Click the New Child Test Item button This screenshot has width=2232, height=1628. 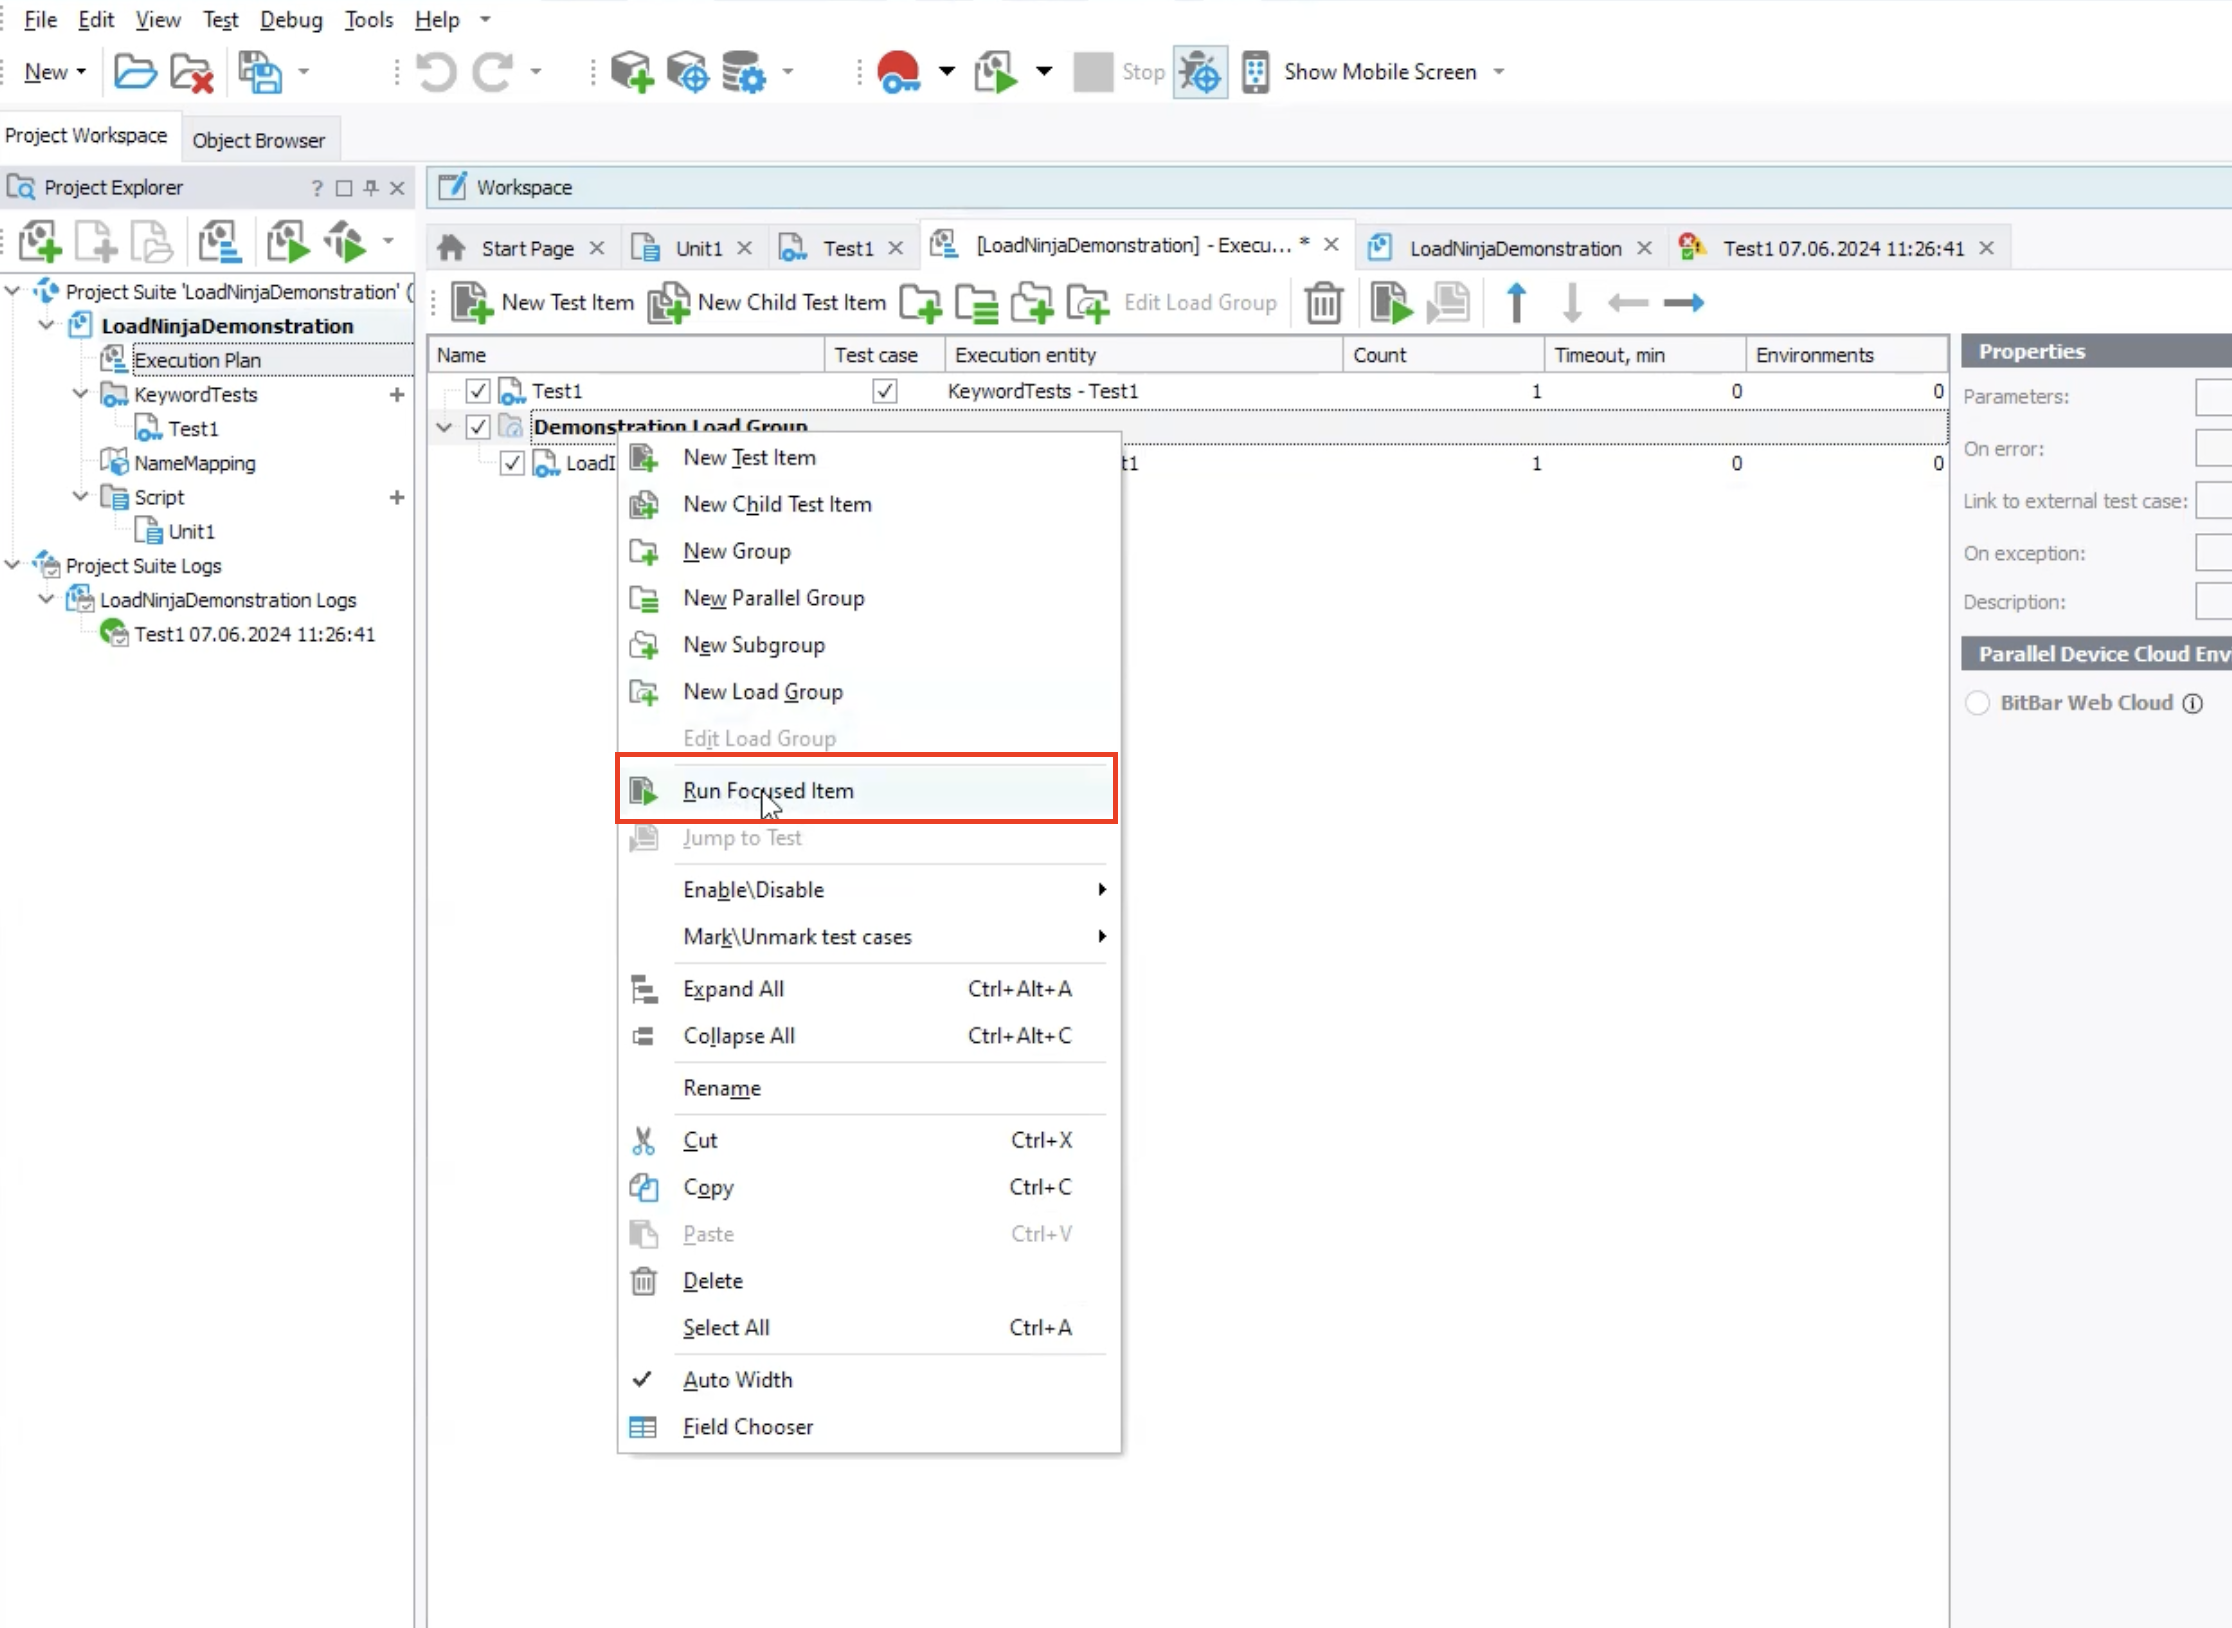click(x=768, y=302)
